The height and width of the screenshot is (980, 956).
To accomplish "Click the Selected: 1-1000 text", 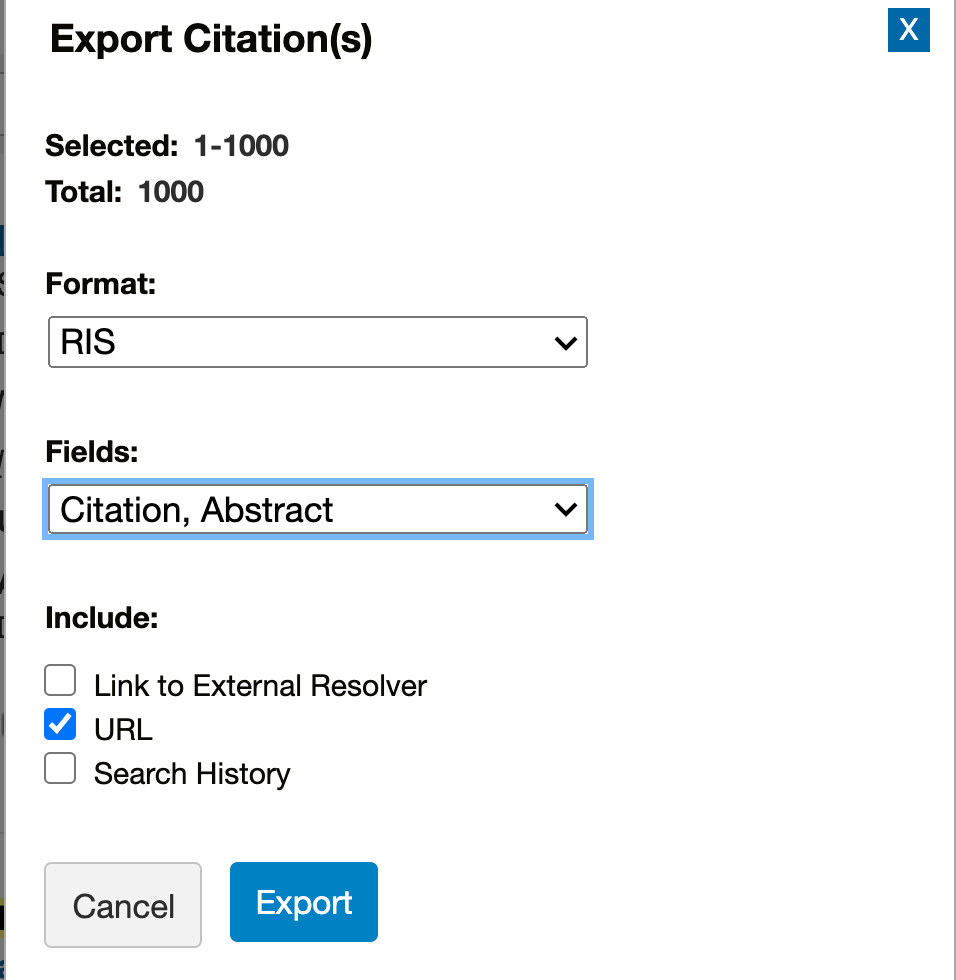I will click(167, 146).
